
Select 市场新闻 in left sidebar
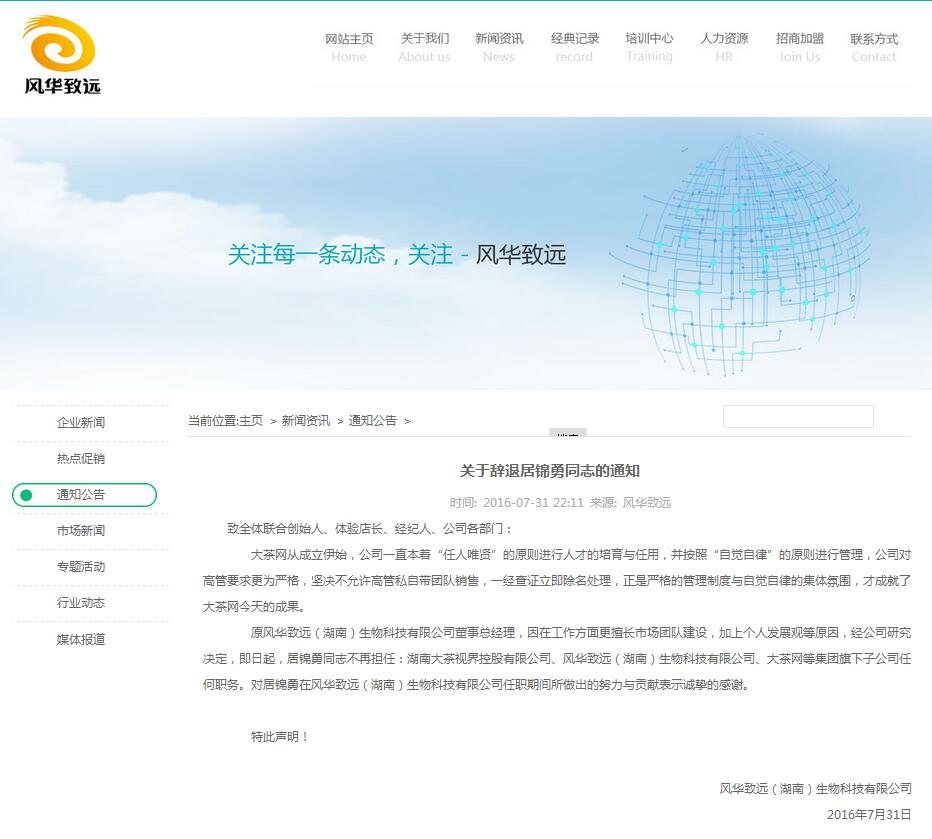[x=81, y=531]
